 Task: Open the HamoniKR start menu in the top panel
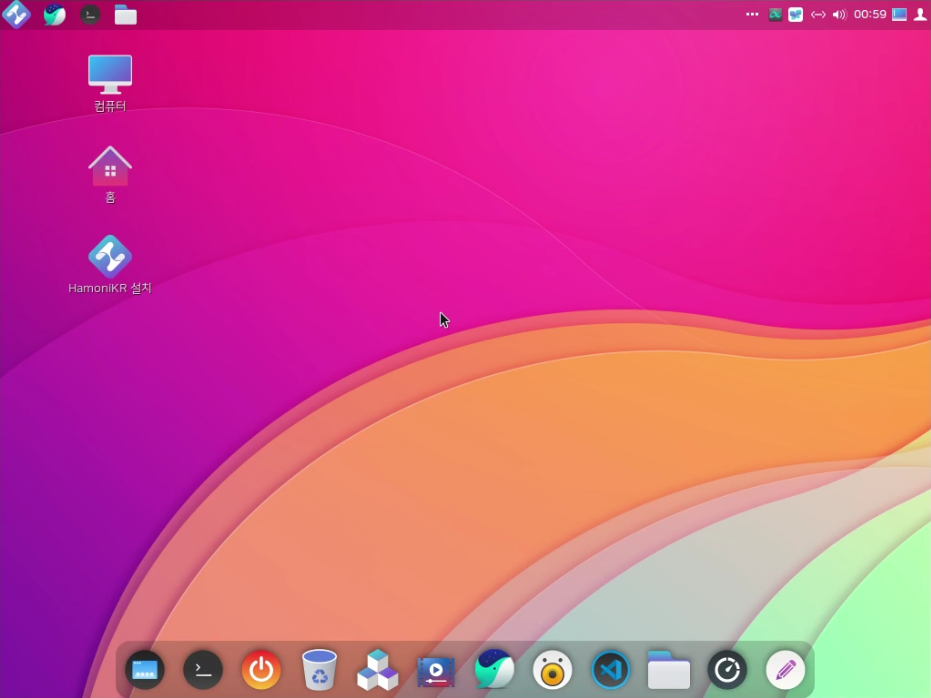[x=16, y=14]
